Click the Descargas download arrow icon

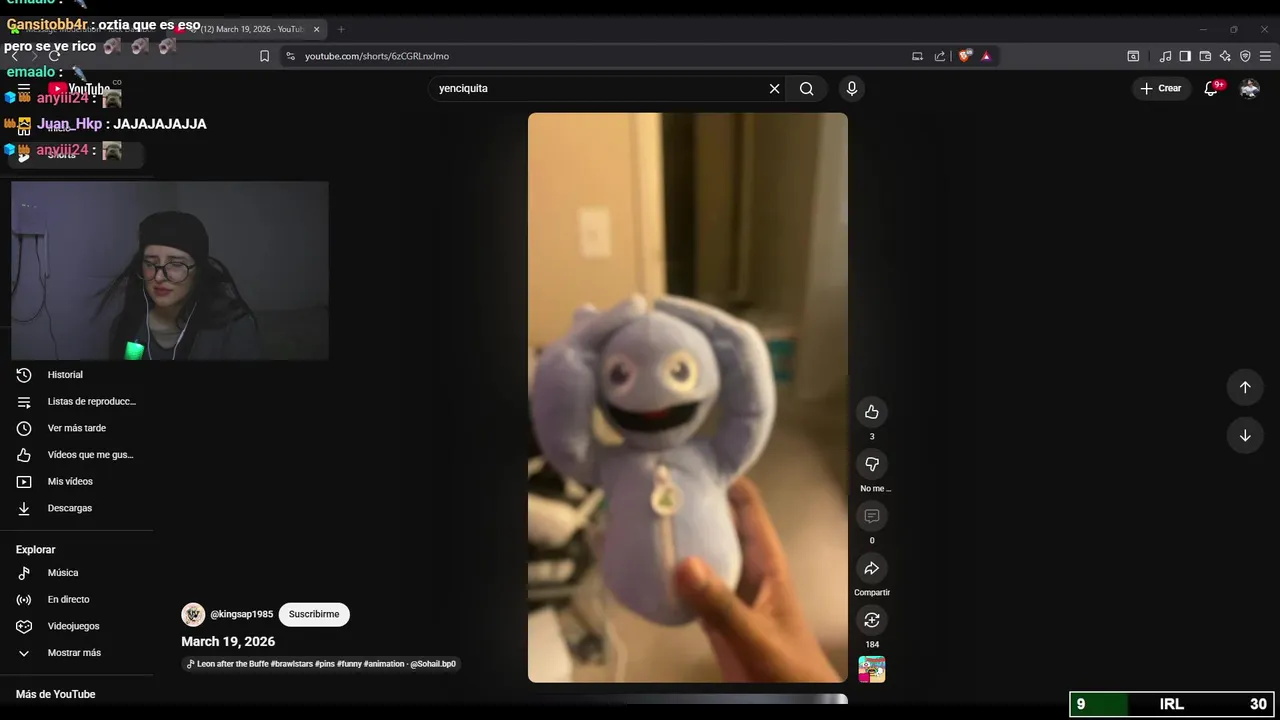[x=24, y=508]
